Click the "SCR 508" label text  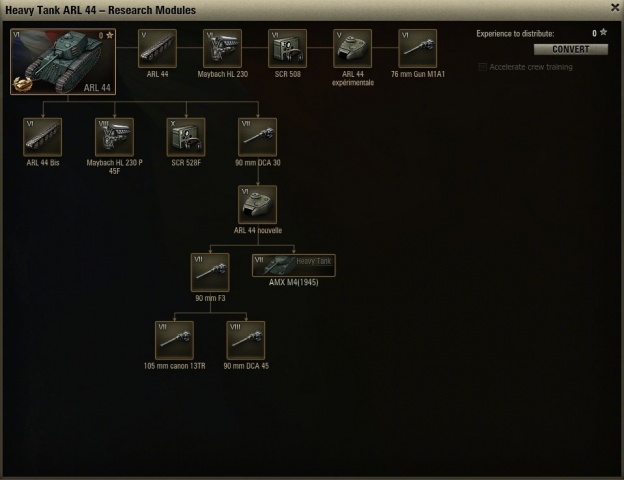point(287,74)
